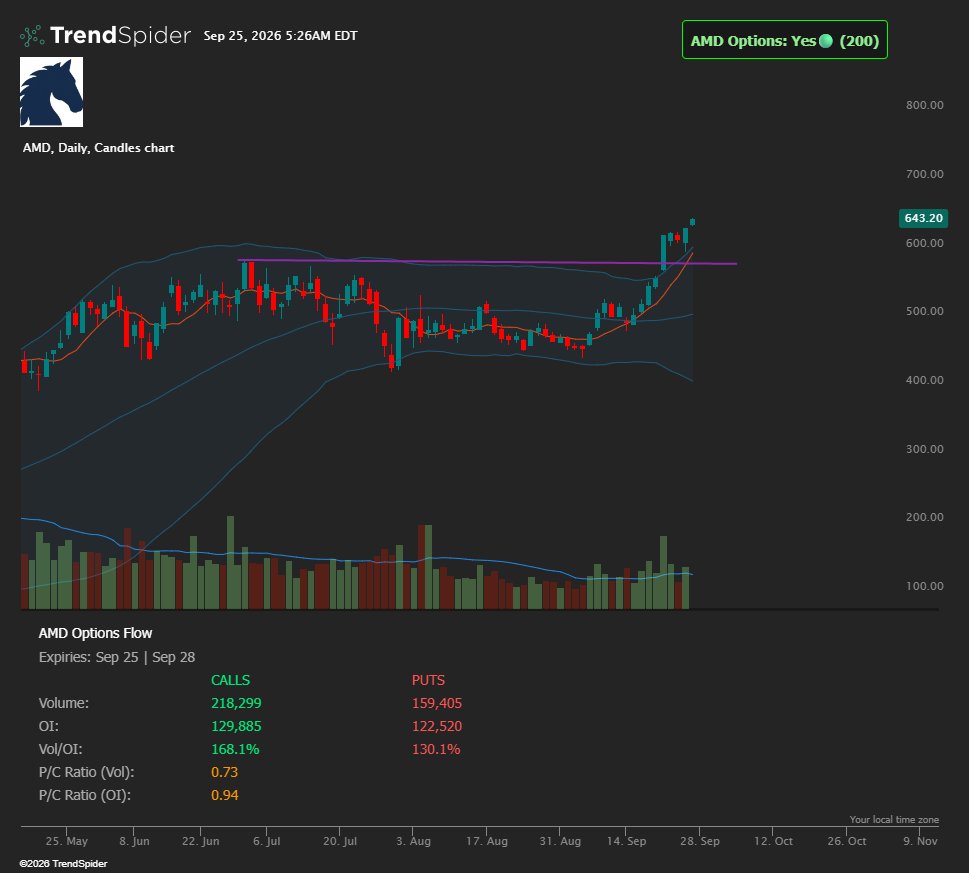Click the 14. Sep date axis label
Image resolution: width=969 pixels, height=873 pixels.
626,841
